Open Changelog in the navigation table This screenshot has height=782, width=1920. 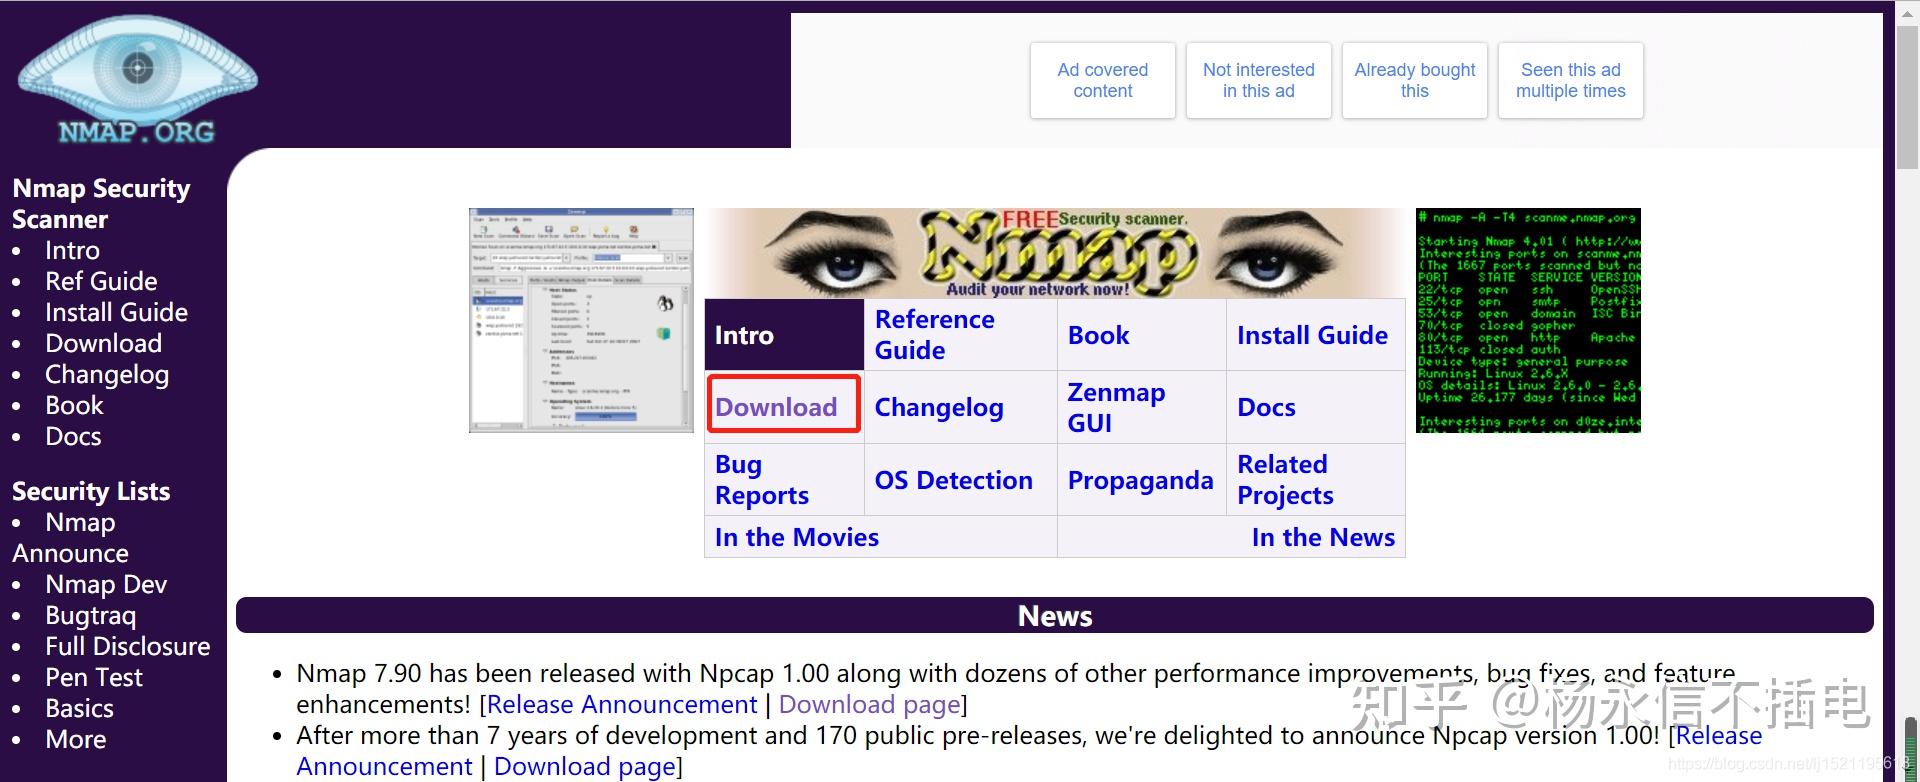(x=938, y=407)
